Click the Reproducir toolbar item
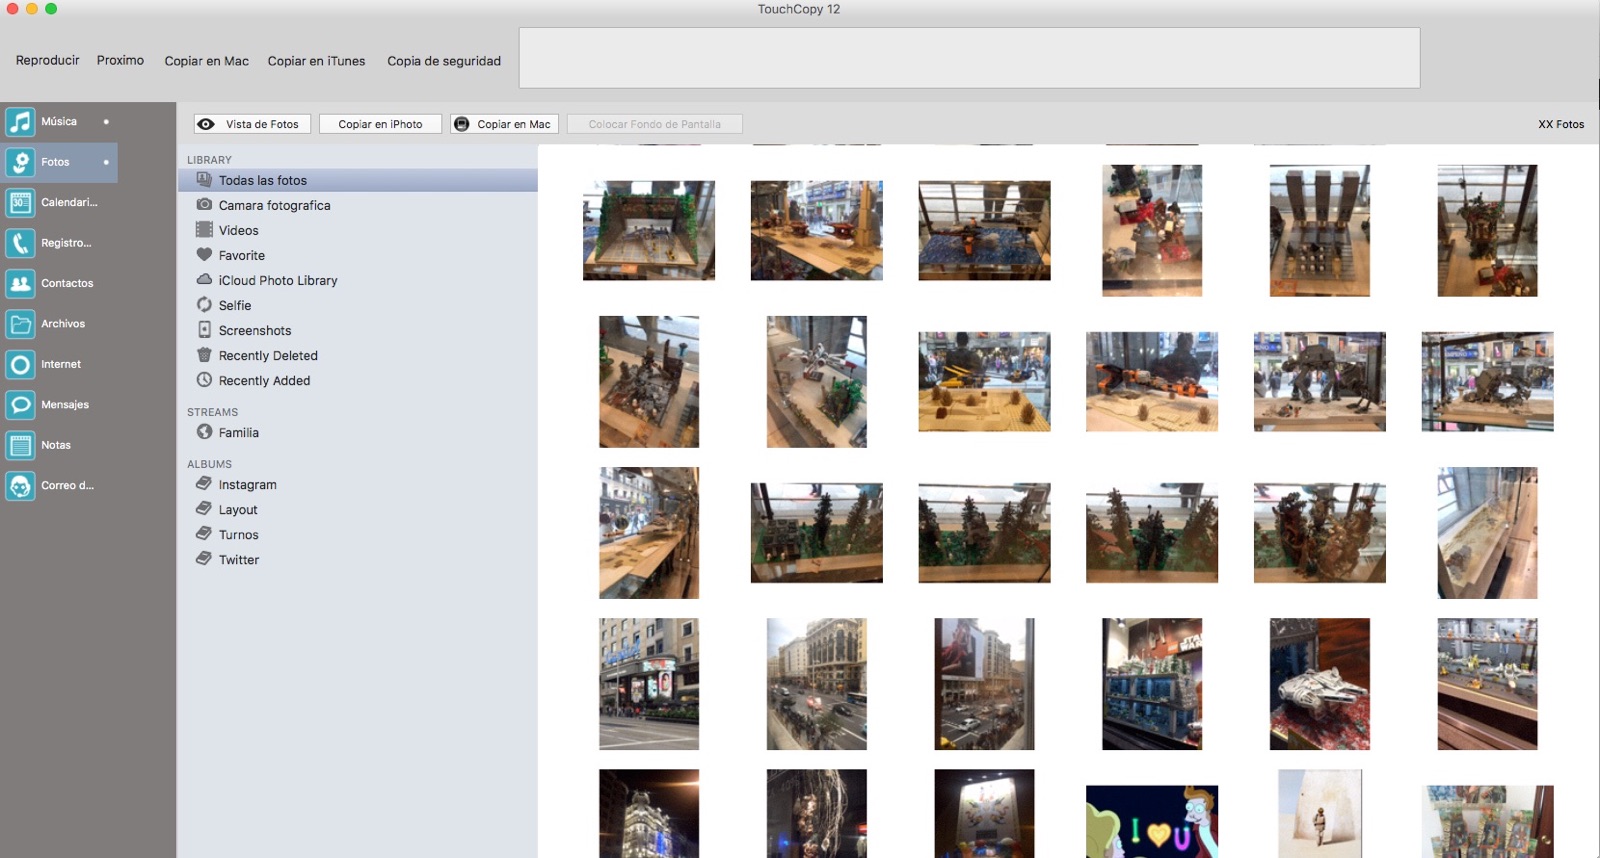This screenshot has height=858, width=1600. 47,60
